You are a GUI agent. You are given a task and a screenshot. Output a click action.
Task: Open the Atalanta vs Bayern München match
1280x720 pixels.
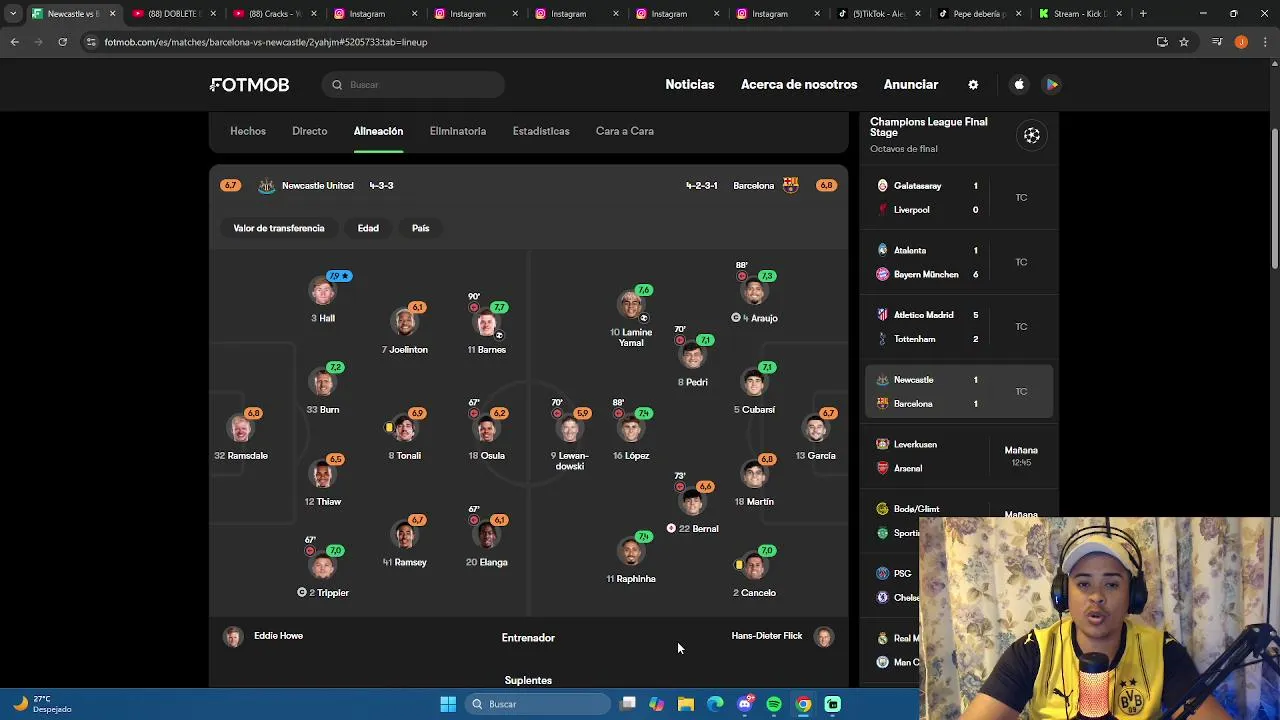(x=960, y=262)
